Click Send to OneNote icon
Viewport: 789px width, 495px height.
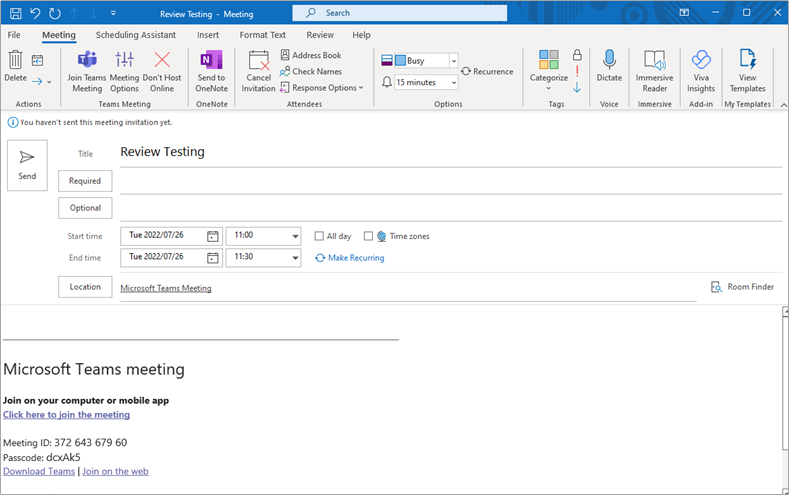tap(211, 59)
